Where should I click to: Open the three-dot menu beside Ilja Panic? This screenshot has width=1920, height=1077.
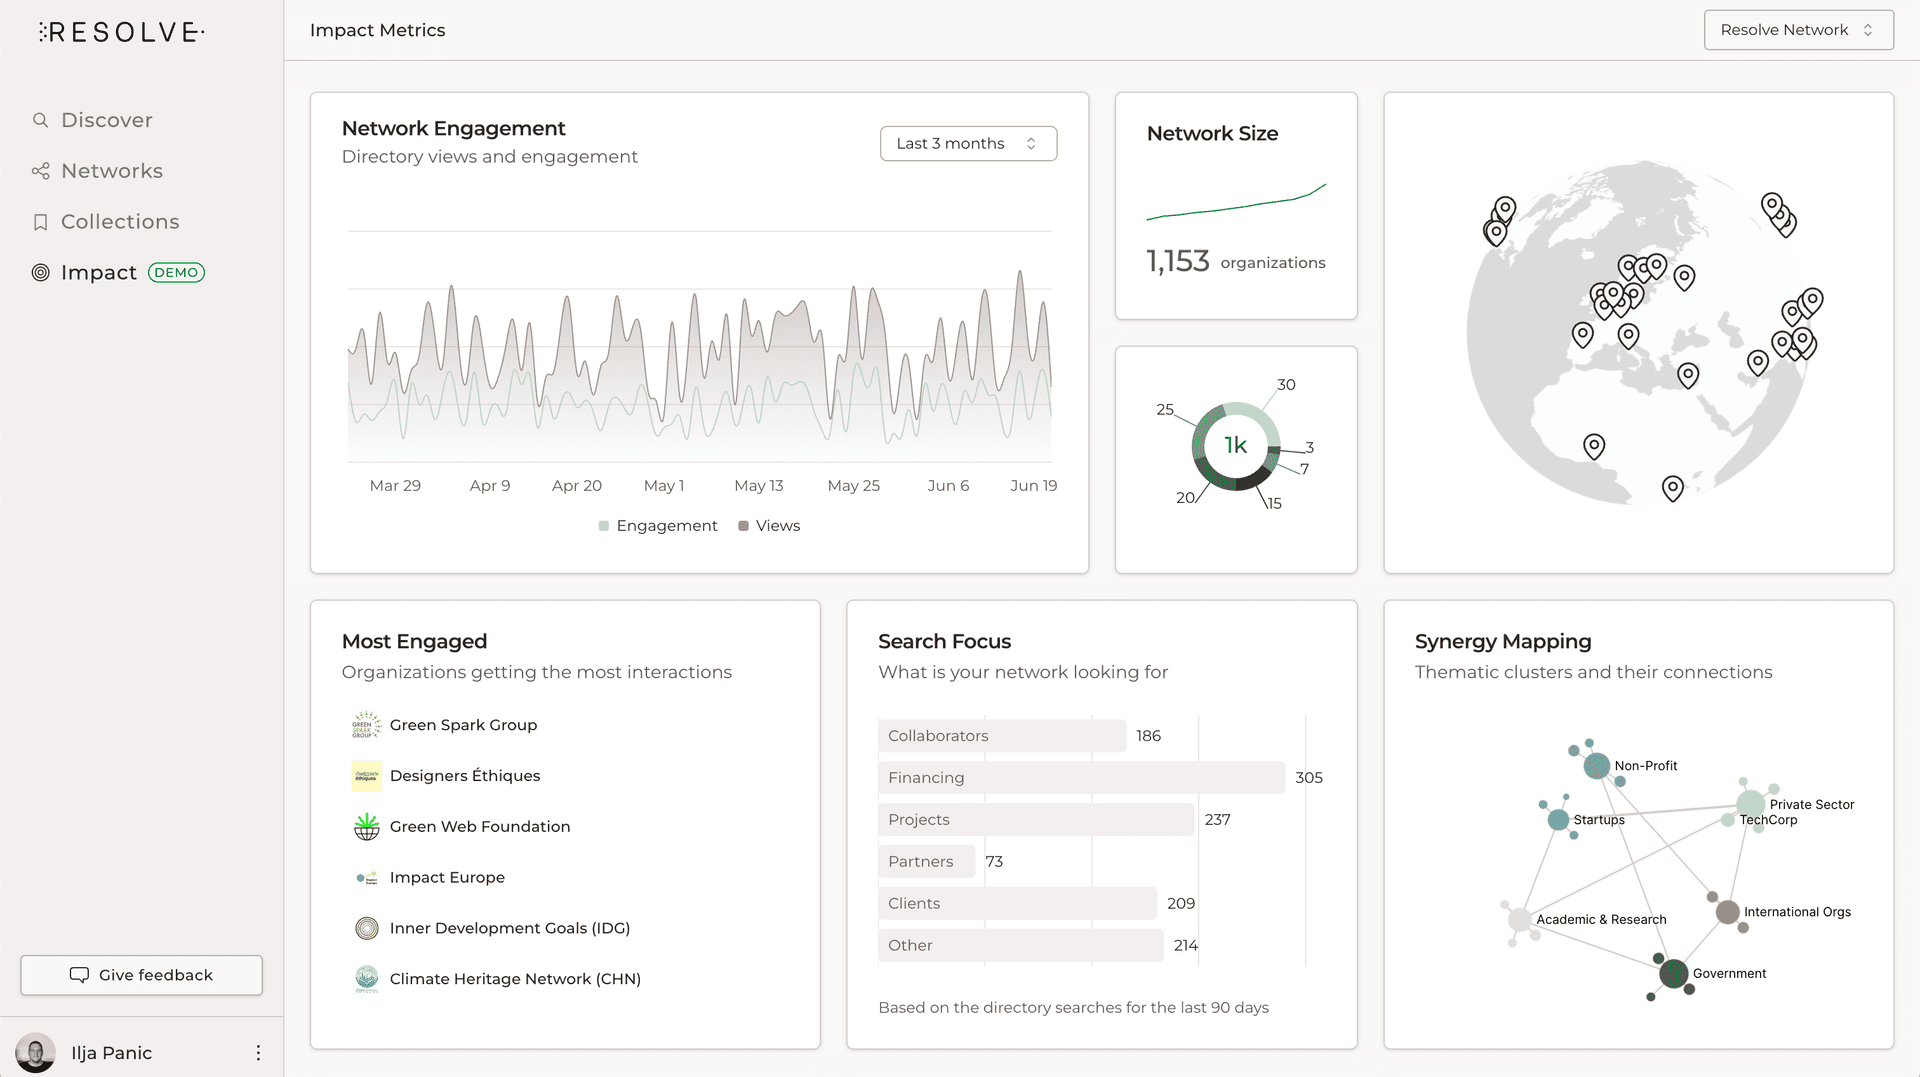pos(258,1052)
